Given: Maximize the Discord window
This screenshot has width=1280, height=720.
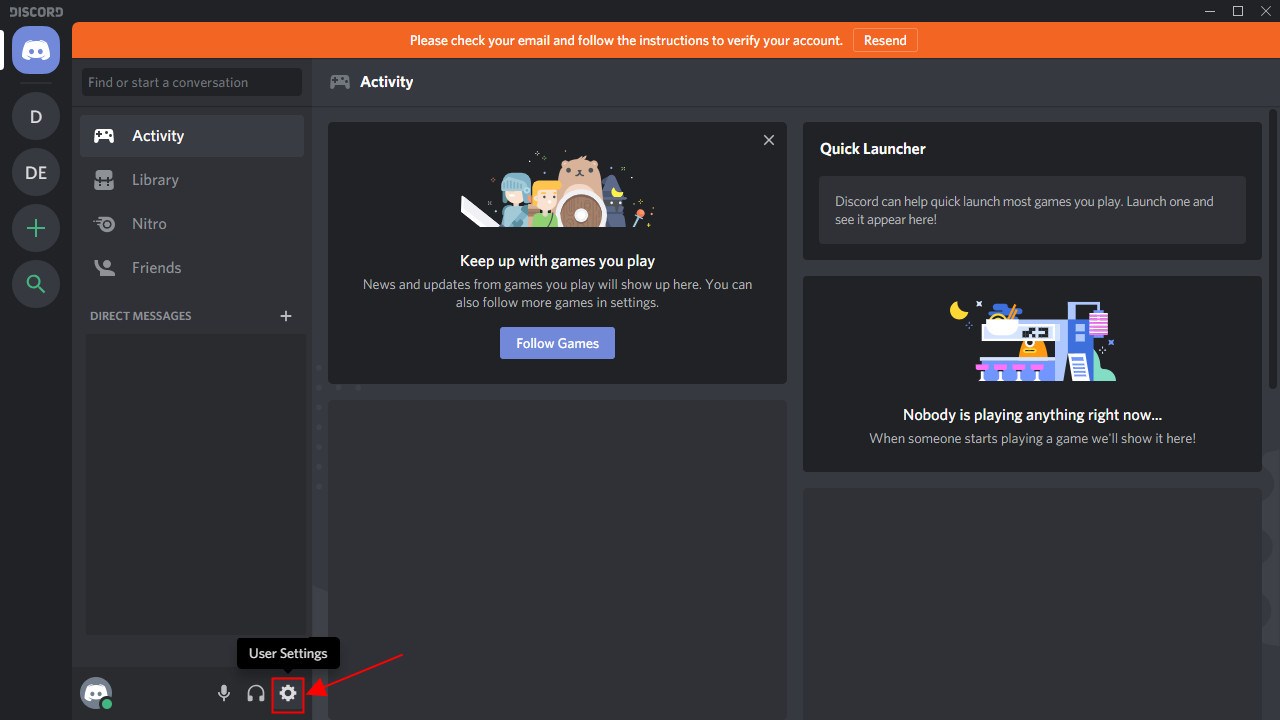Looking at the screenshot, I should point(1238,11).
